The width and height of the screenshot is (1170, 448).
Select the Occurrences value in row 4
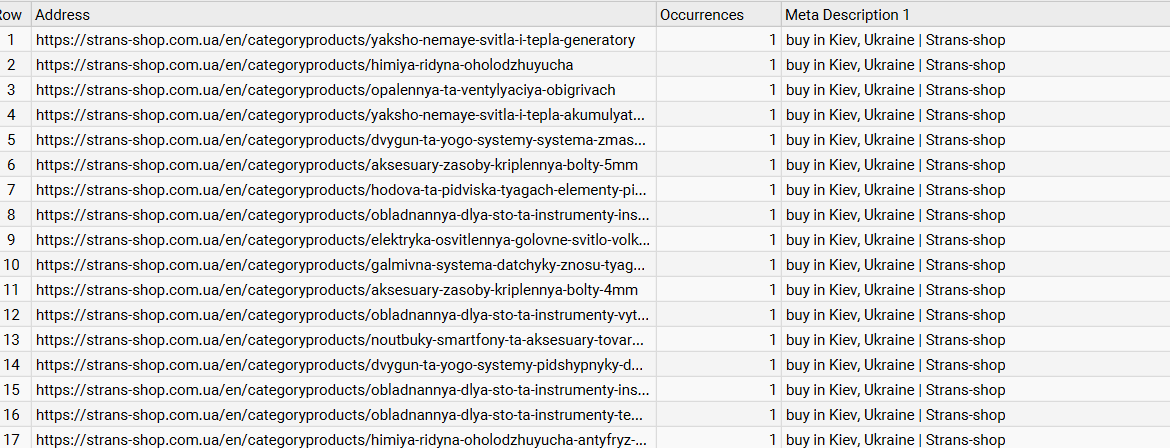coord(719,115)
